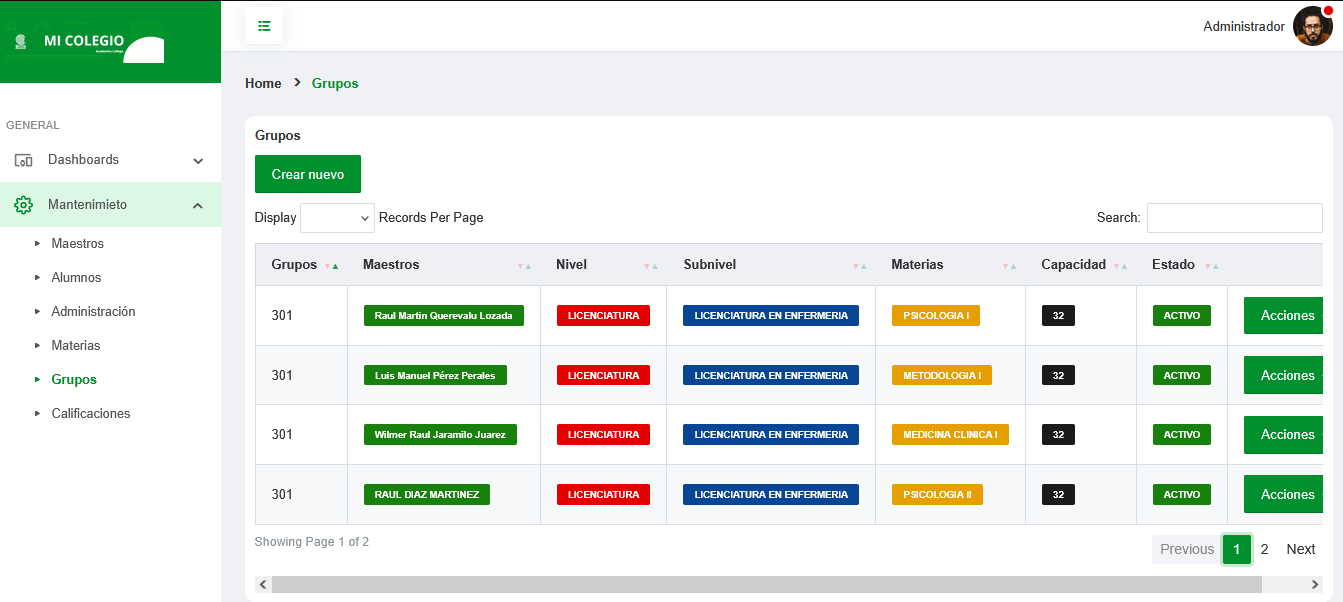Sort table by Estado column arrows

pos(1211,266)
